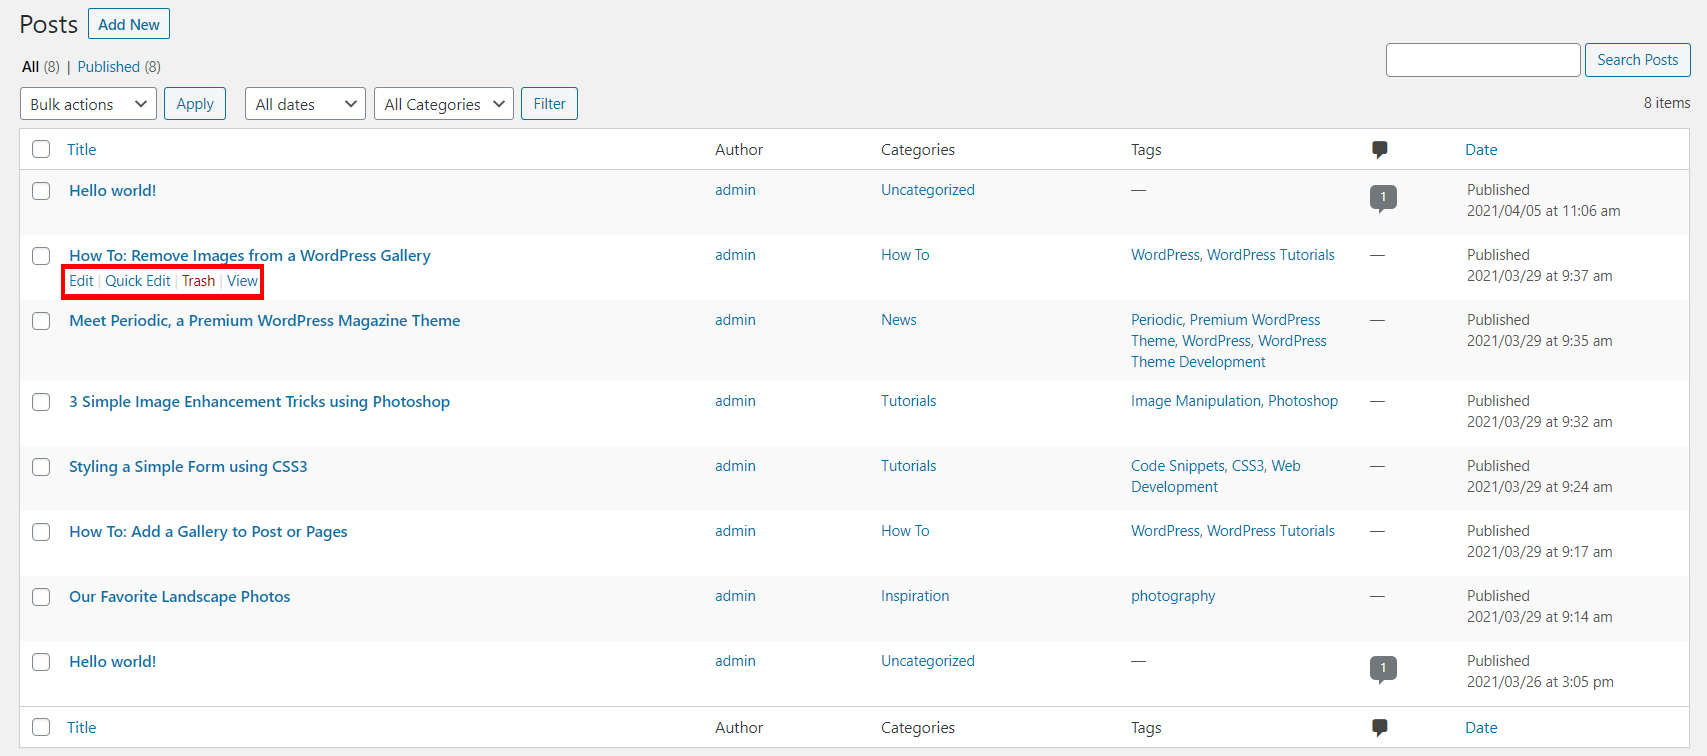The image size is (1707, 756).
Task: Open Quick Edit for the Remove Images post
Action: [138, 281]
